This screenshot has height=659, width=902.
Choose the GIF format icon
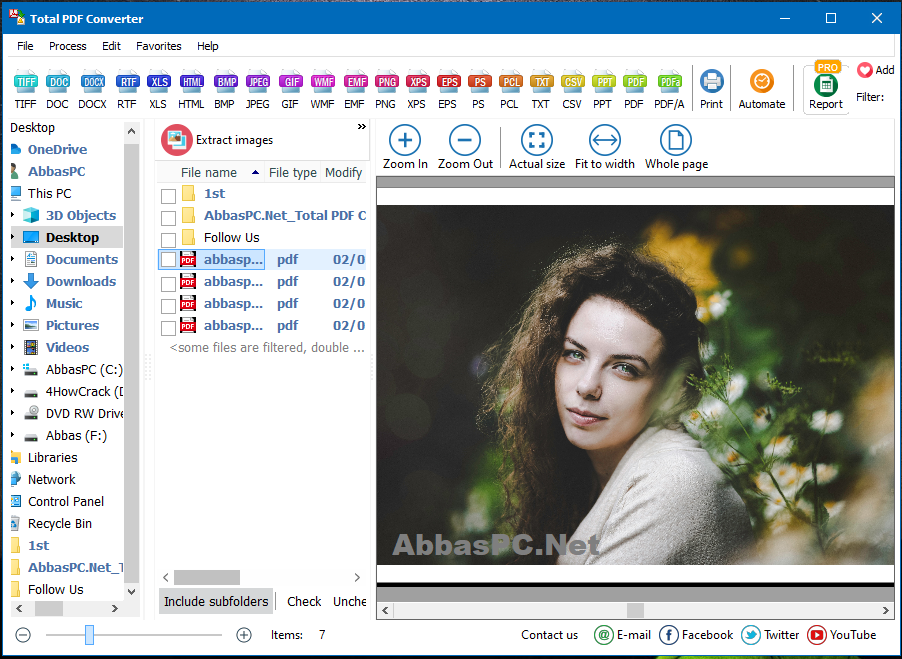point(291,90)
